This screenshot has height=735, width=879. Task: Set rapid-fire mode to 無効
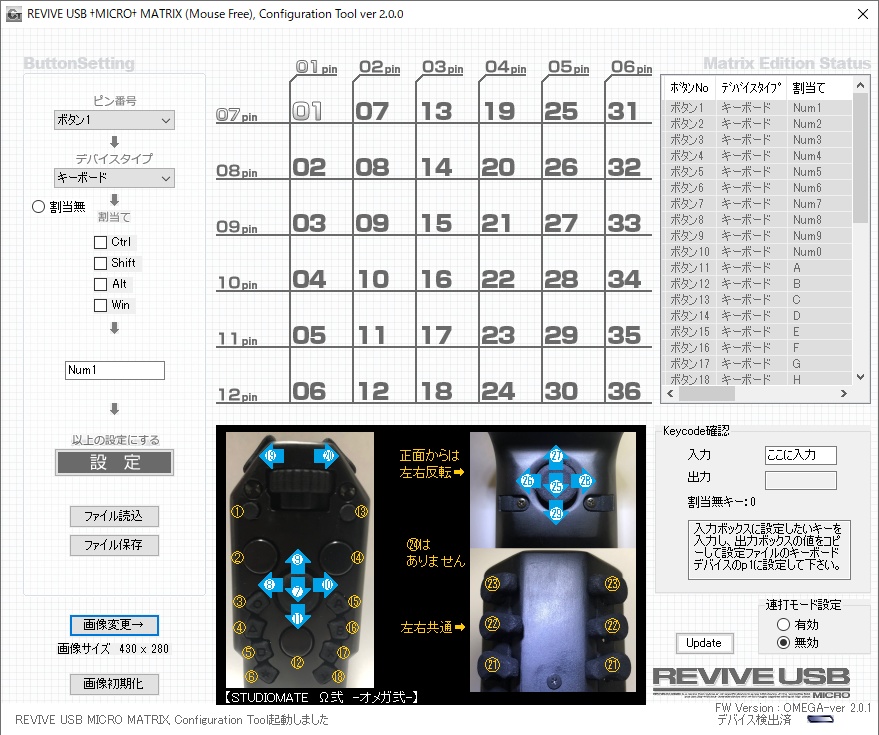click(x=784, y=642)
